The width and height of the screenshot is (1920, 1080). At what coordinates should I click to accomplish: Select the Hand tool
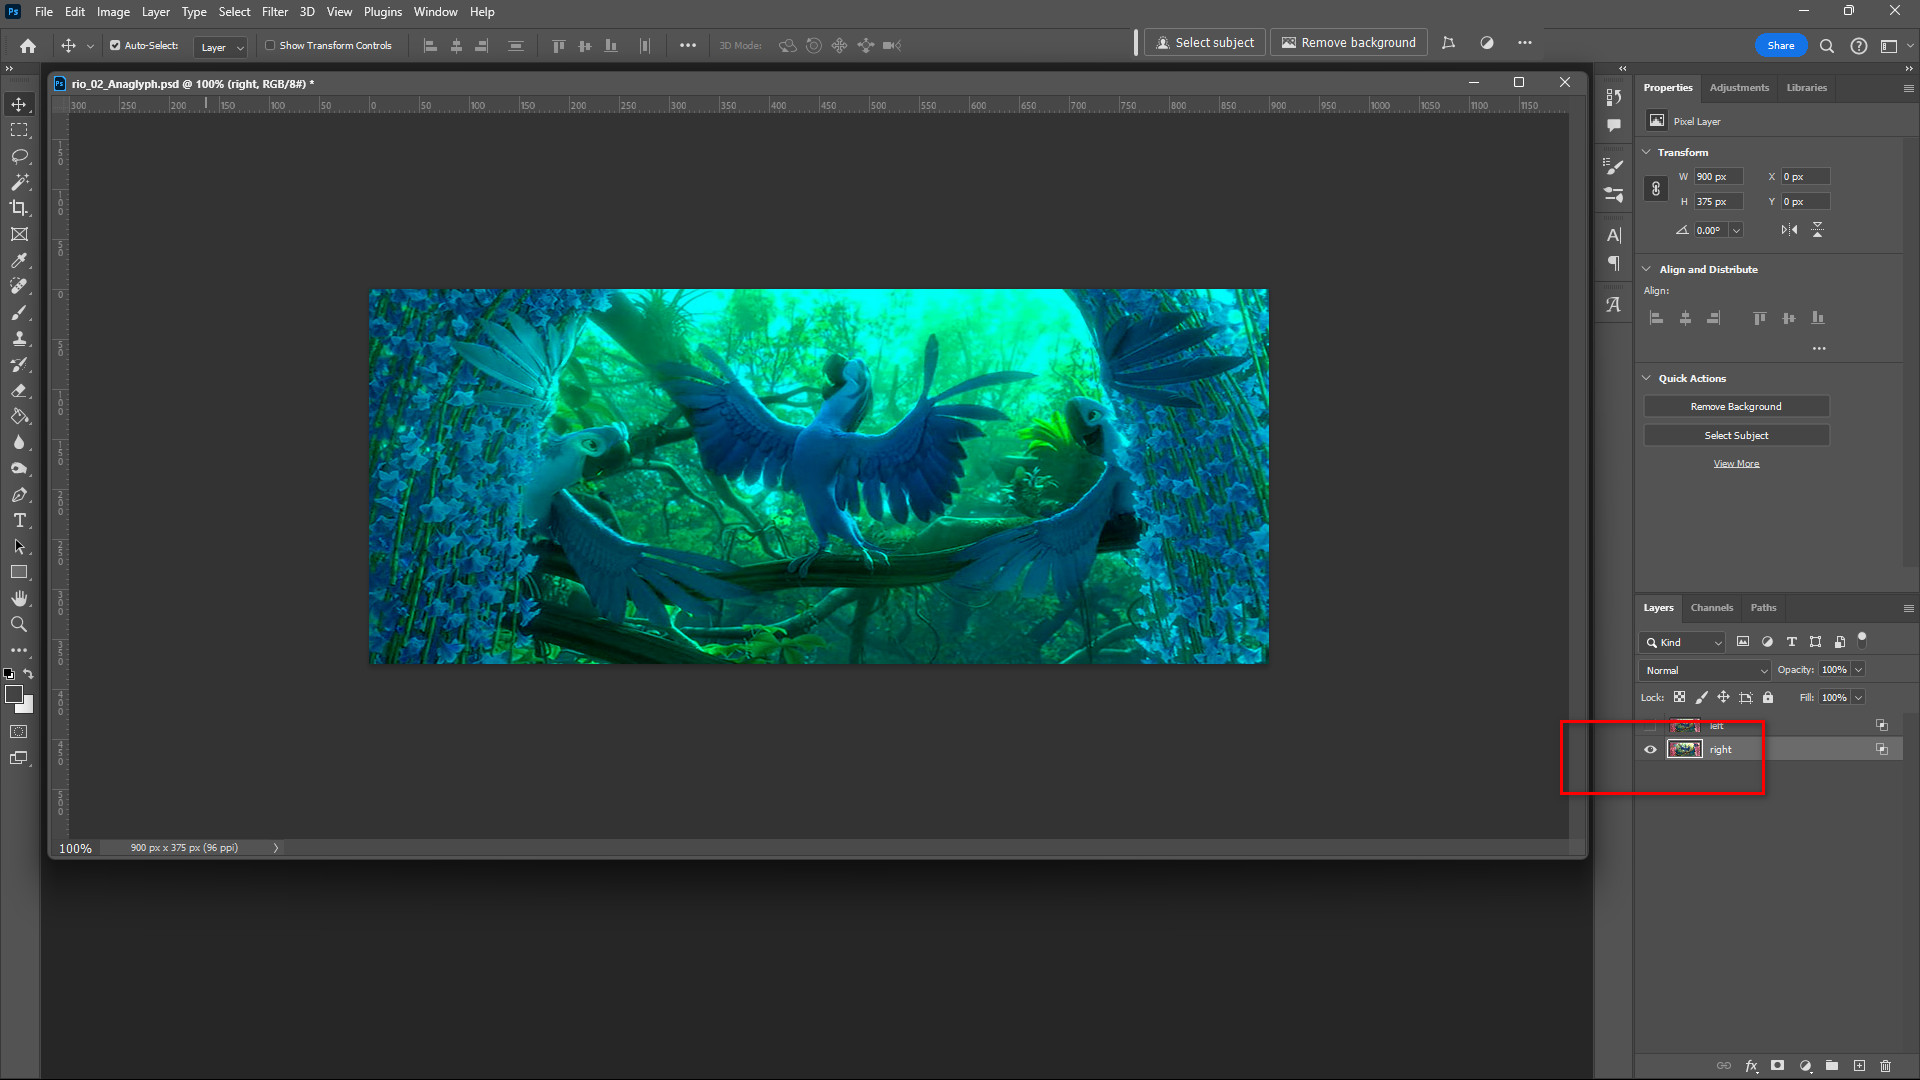[x=19, y=598]
